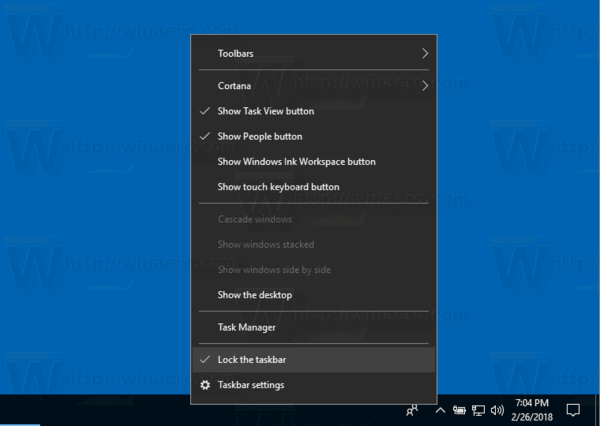Click the battery power tray icon
The height and width of the screenshot is (426, 600).
click(x=459, y=411)
